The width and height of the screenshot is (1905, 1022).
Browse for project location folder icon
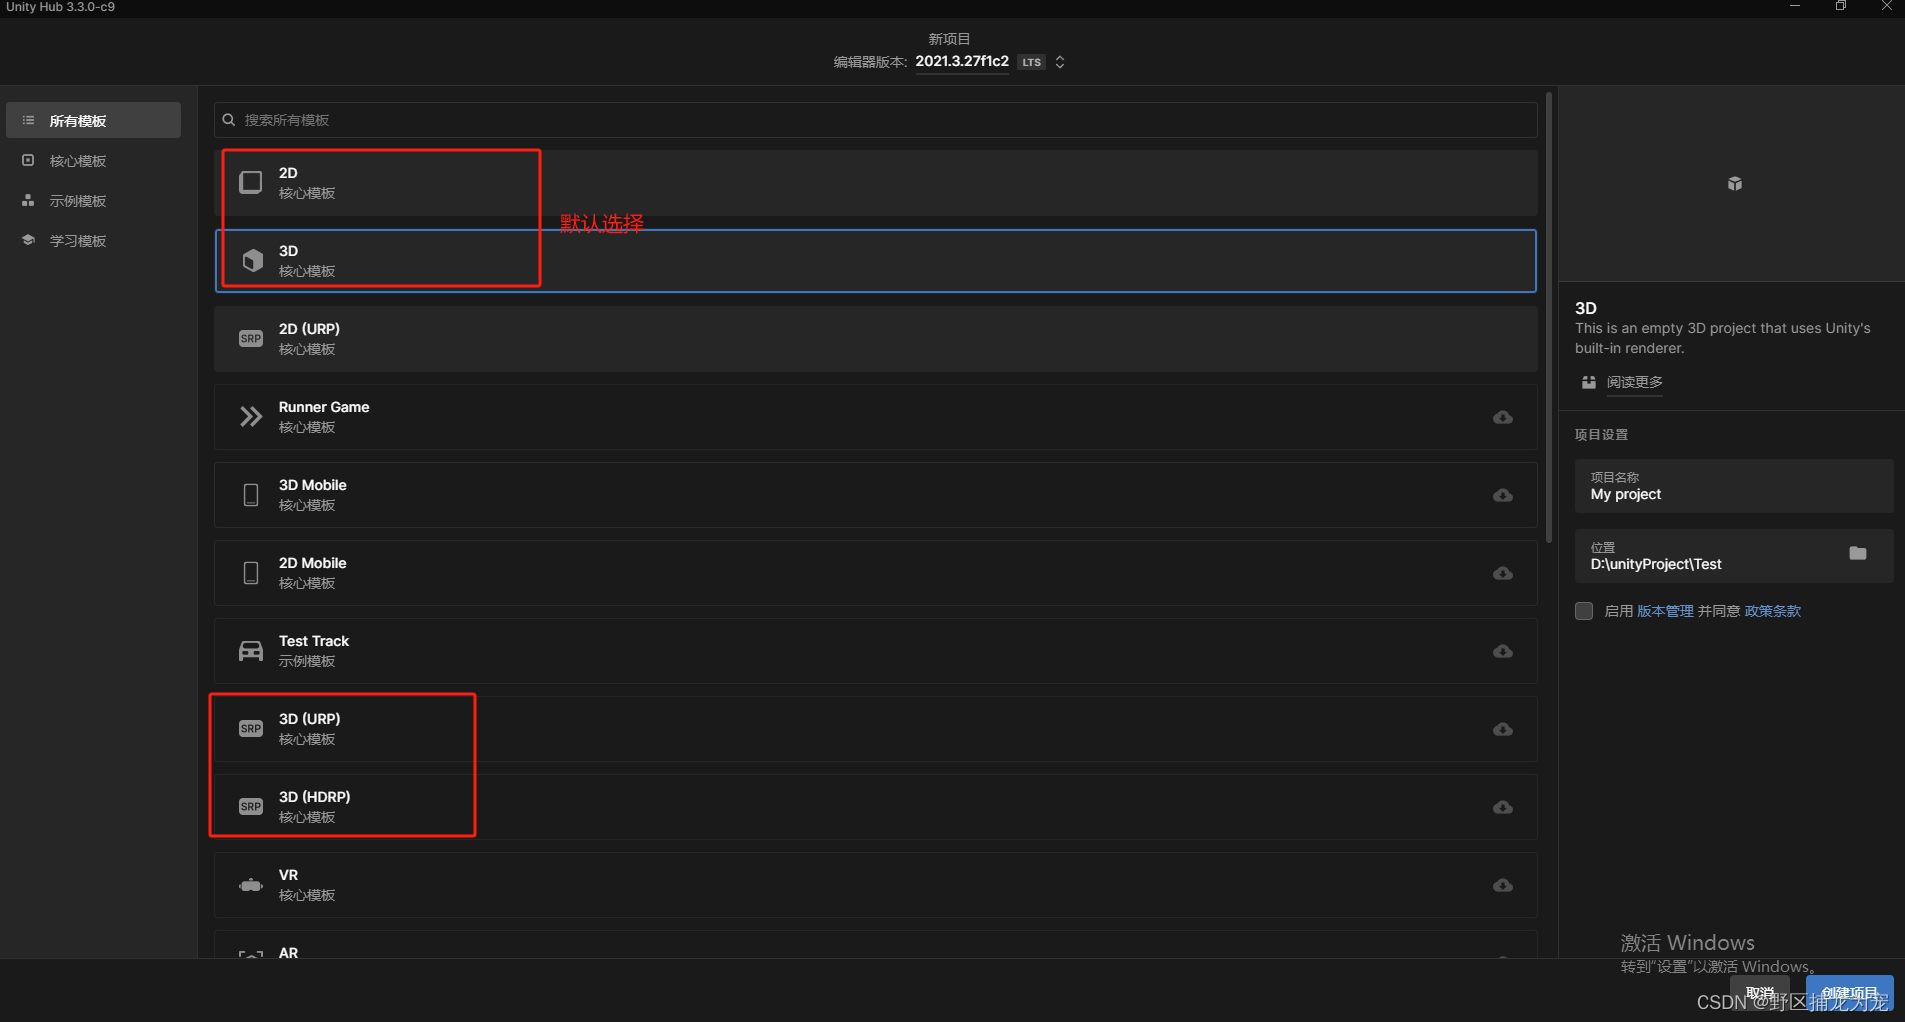point(1858,553)
